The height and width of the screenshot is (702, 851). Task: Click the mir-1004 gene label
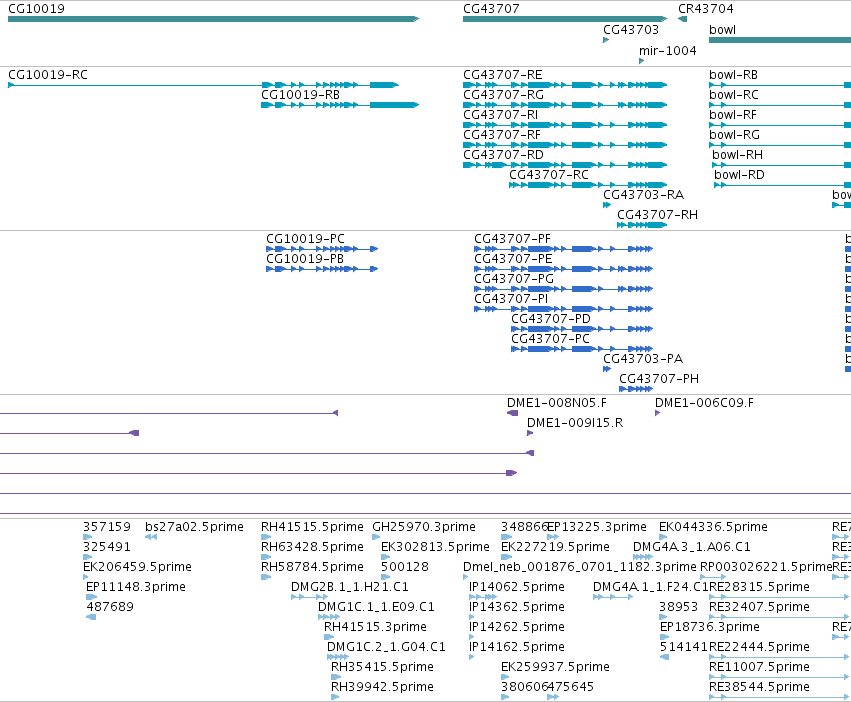pos(668,50)
